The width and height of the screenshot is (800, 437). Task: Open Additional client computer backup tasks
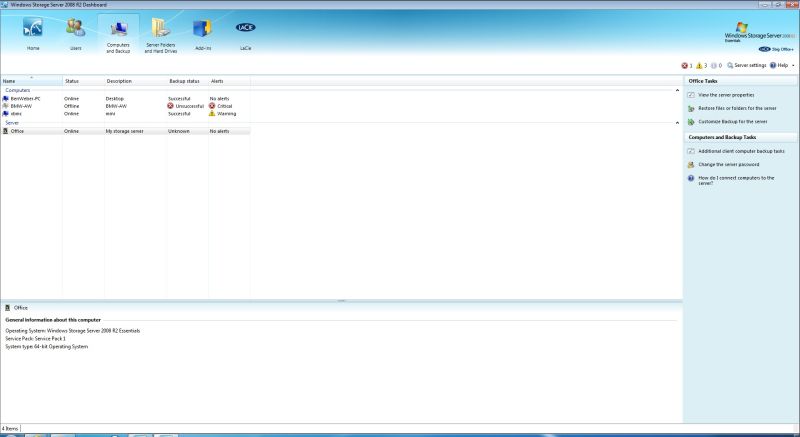pos(741,151)
